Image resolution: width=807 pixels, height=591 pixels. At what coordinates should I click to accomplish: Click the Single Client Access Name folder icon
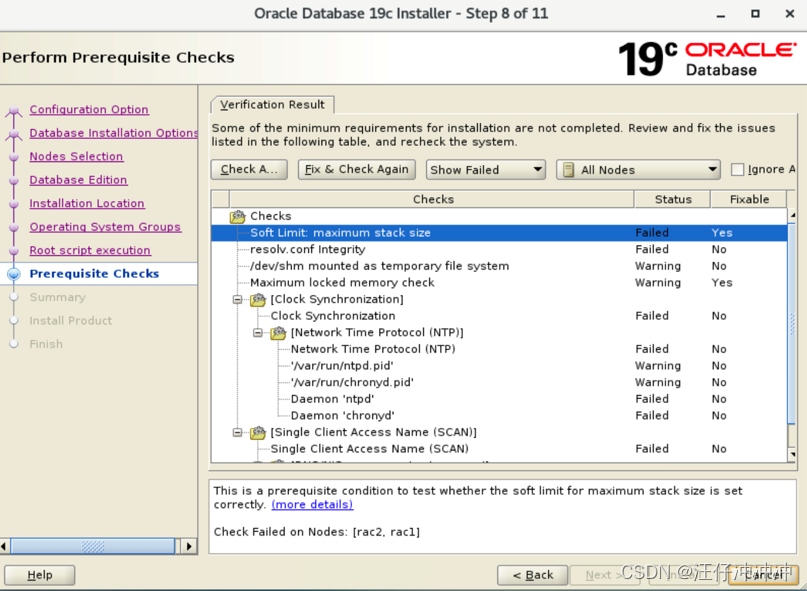pyautogui.click(x=258, y=432)
